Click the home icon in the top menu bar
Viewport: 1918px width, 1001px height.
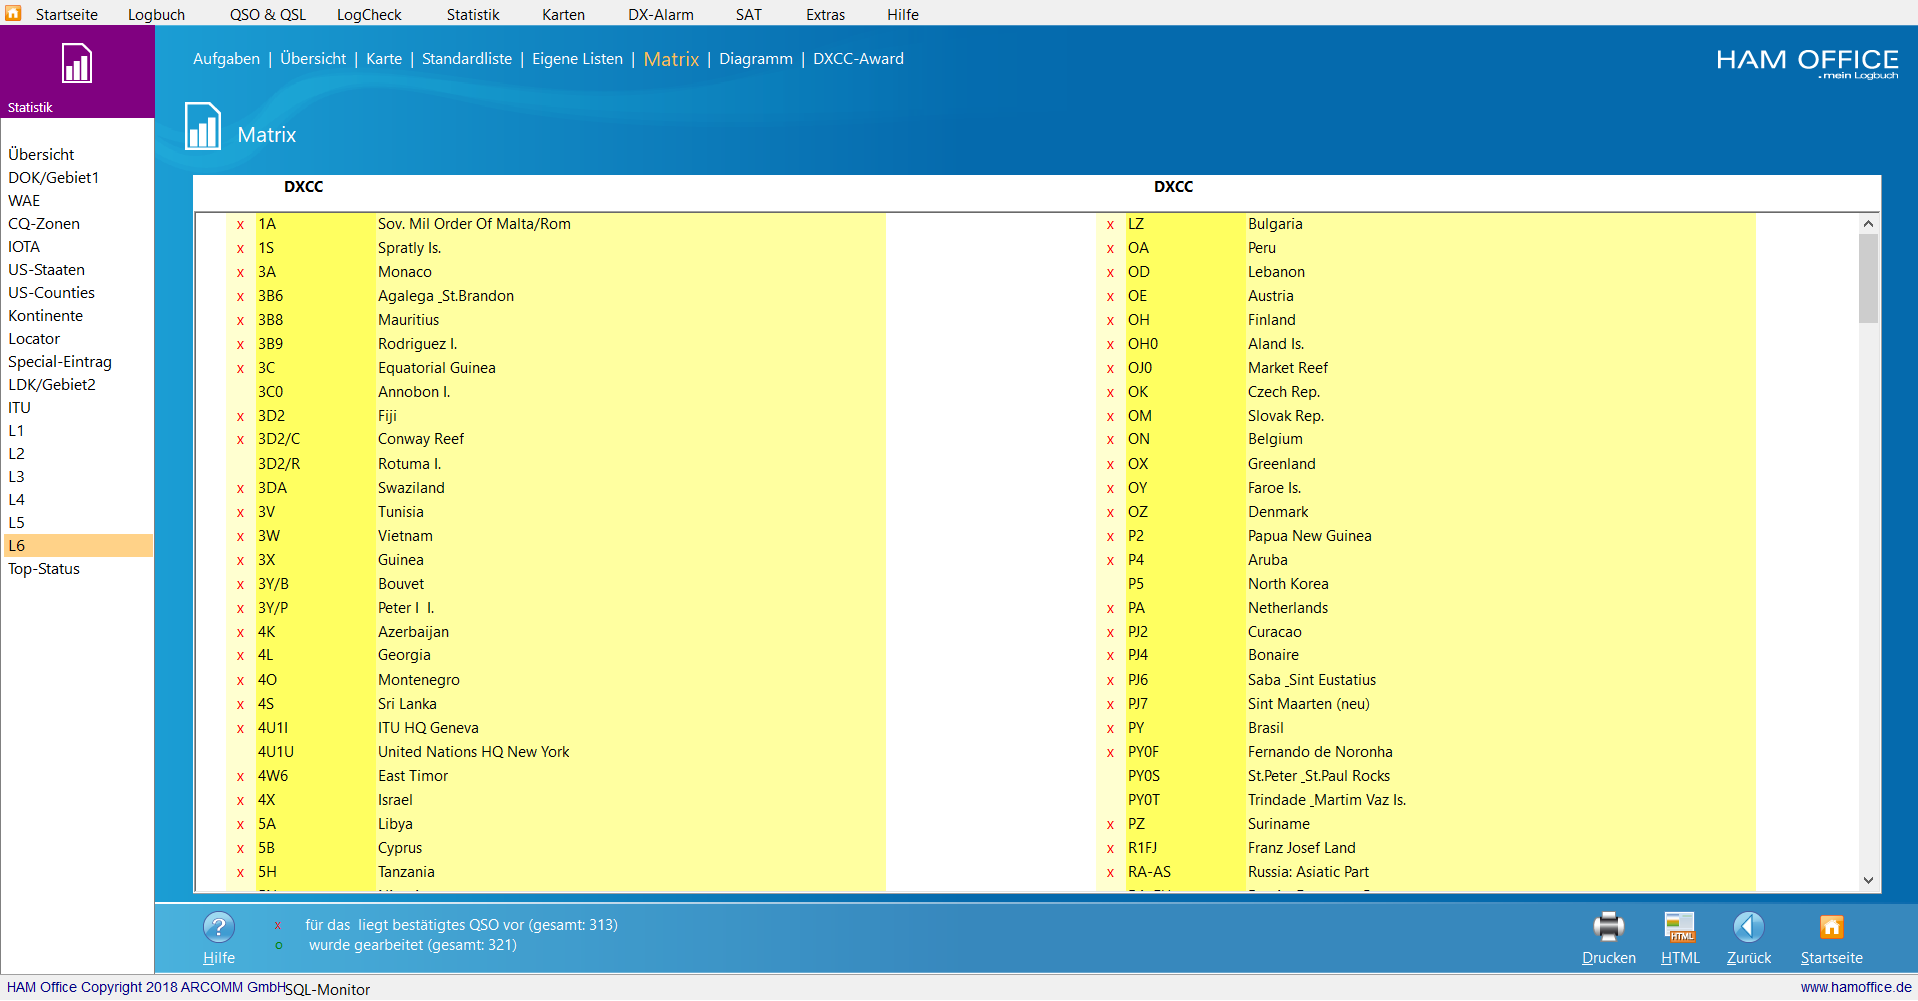(x=13, y=13)
